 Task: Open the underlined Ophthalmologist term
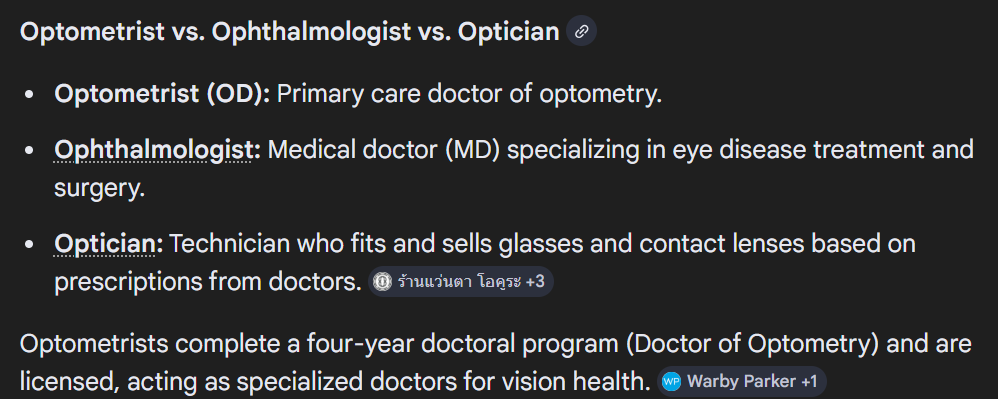[152, 150]
